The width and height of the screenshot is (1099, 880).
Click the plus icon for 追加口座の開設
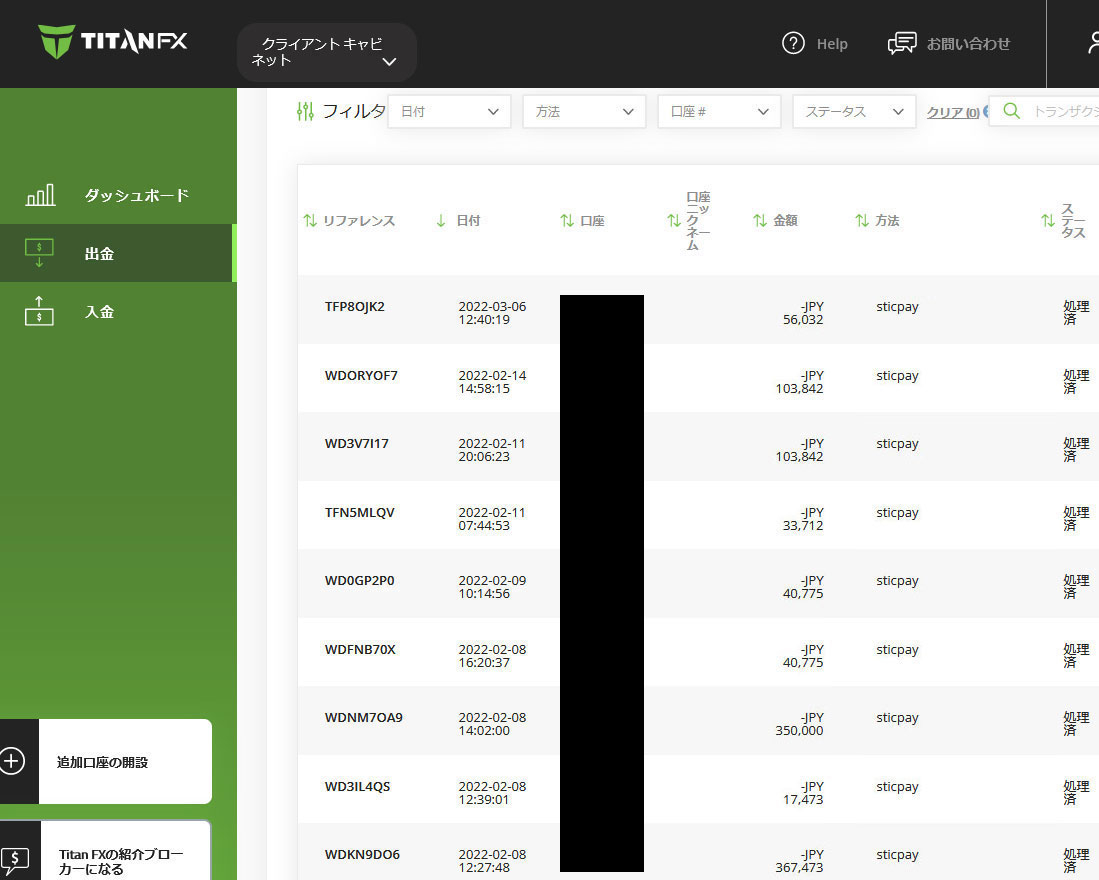[x=12, y=761]
